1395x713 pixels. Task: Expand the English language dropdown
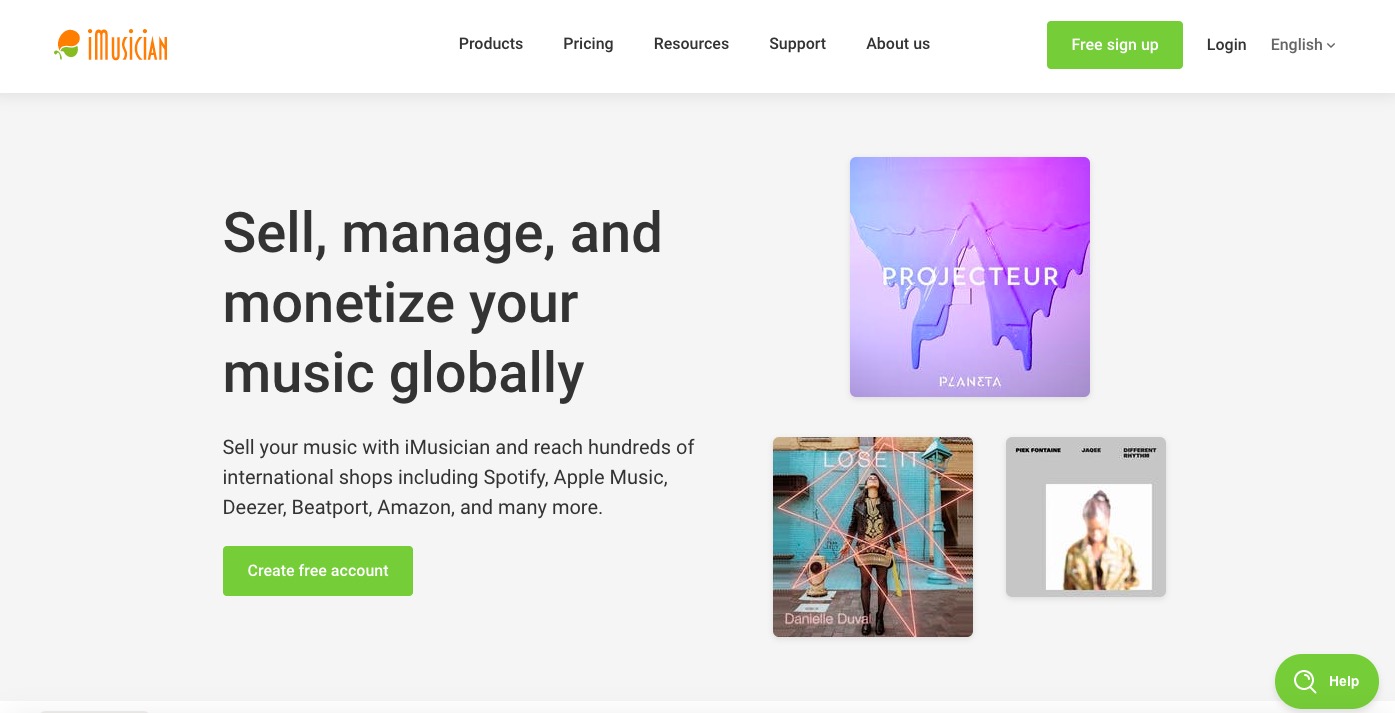[x=1303, y=45]
